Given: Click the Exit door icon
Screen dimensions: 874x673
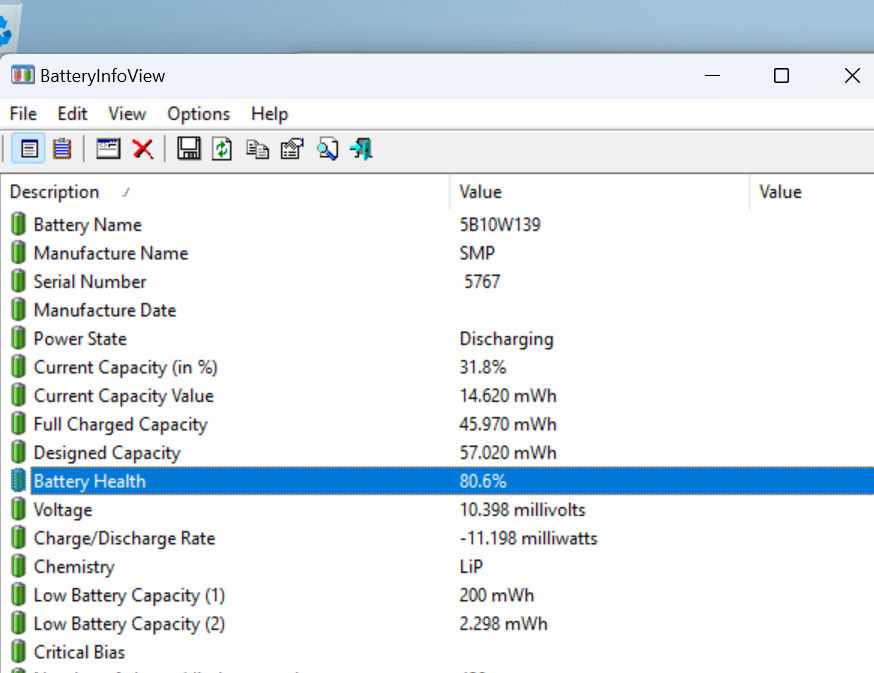Looking at the screenshot, I should [361, 149].
